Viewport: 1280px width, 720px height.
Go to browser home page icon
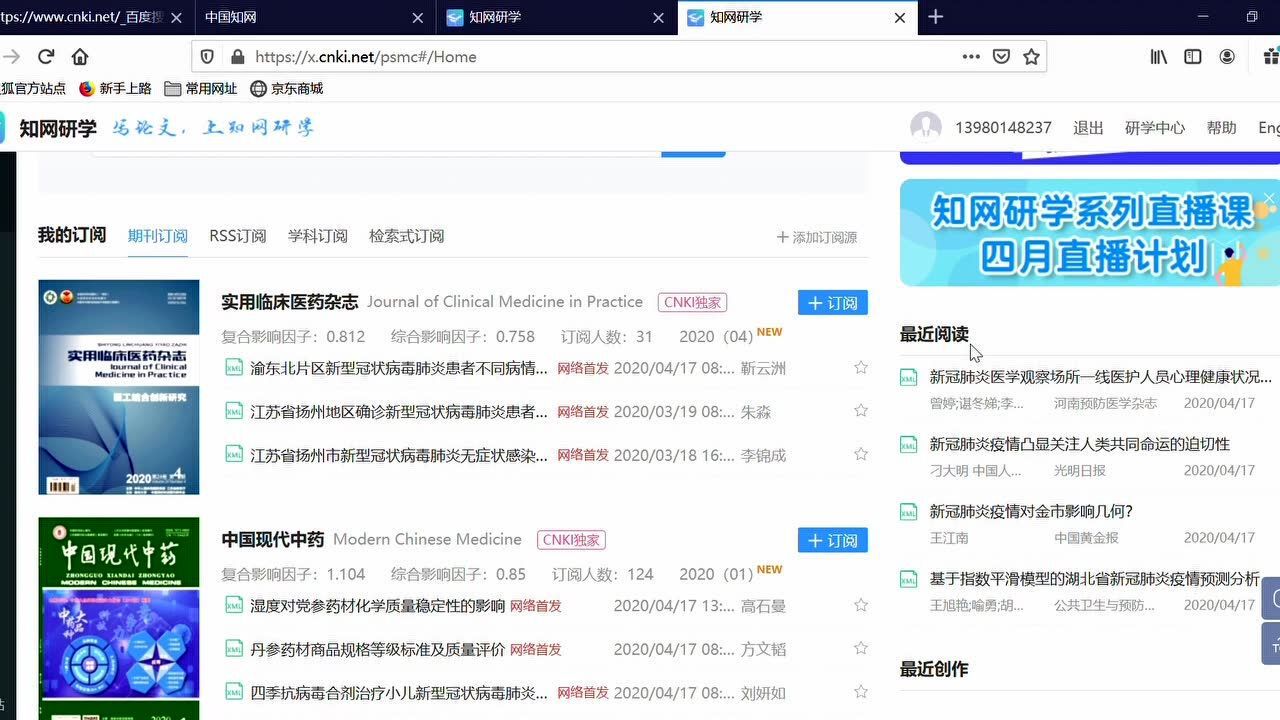coord(80,57)
